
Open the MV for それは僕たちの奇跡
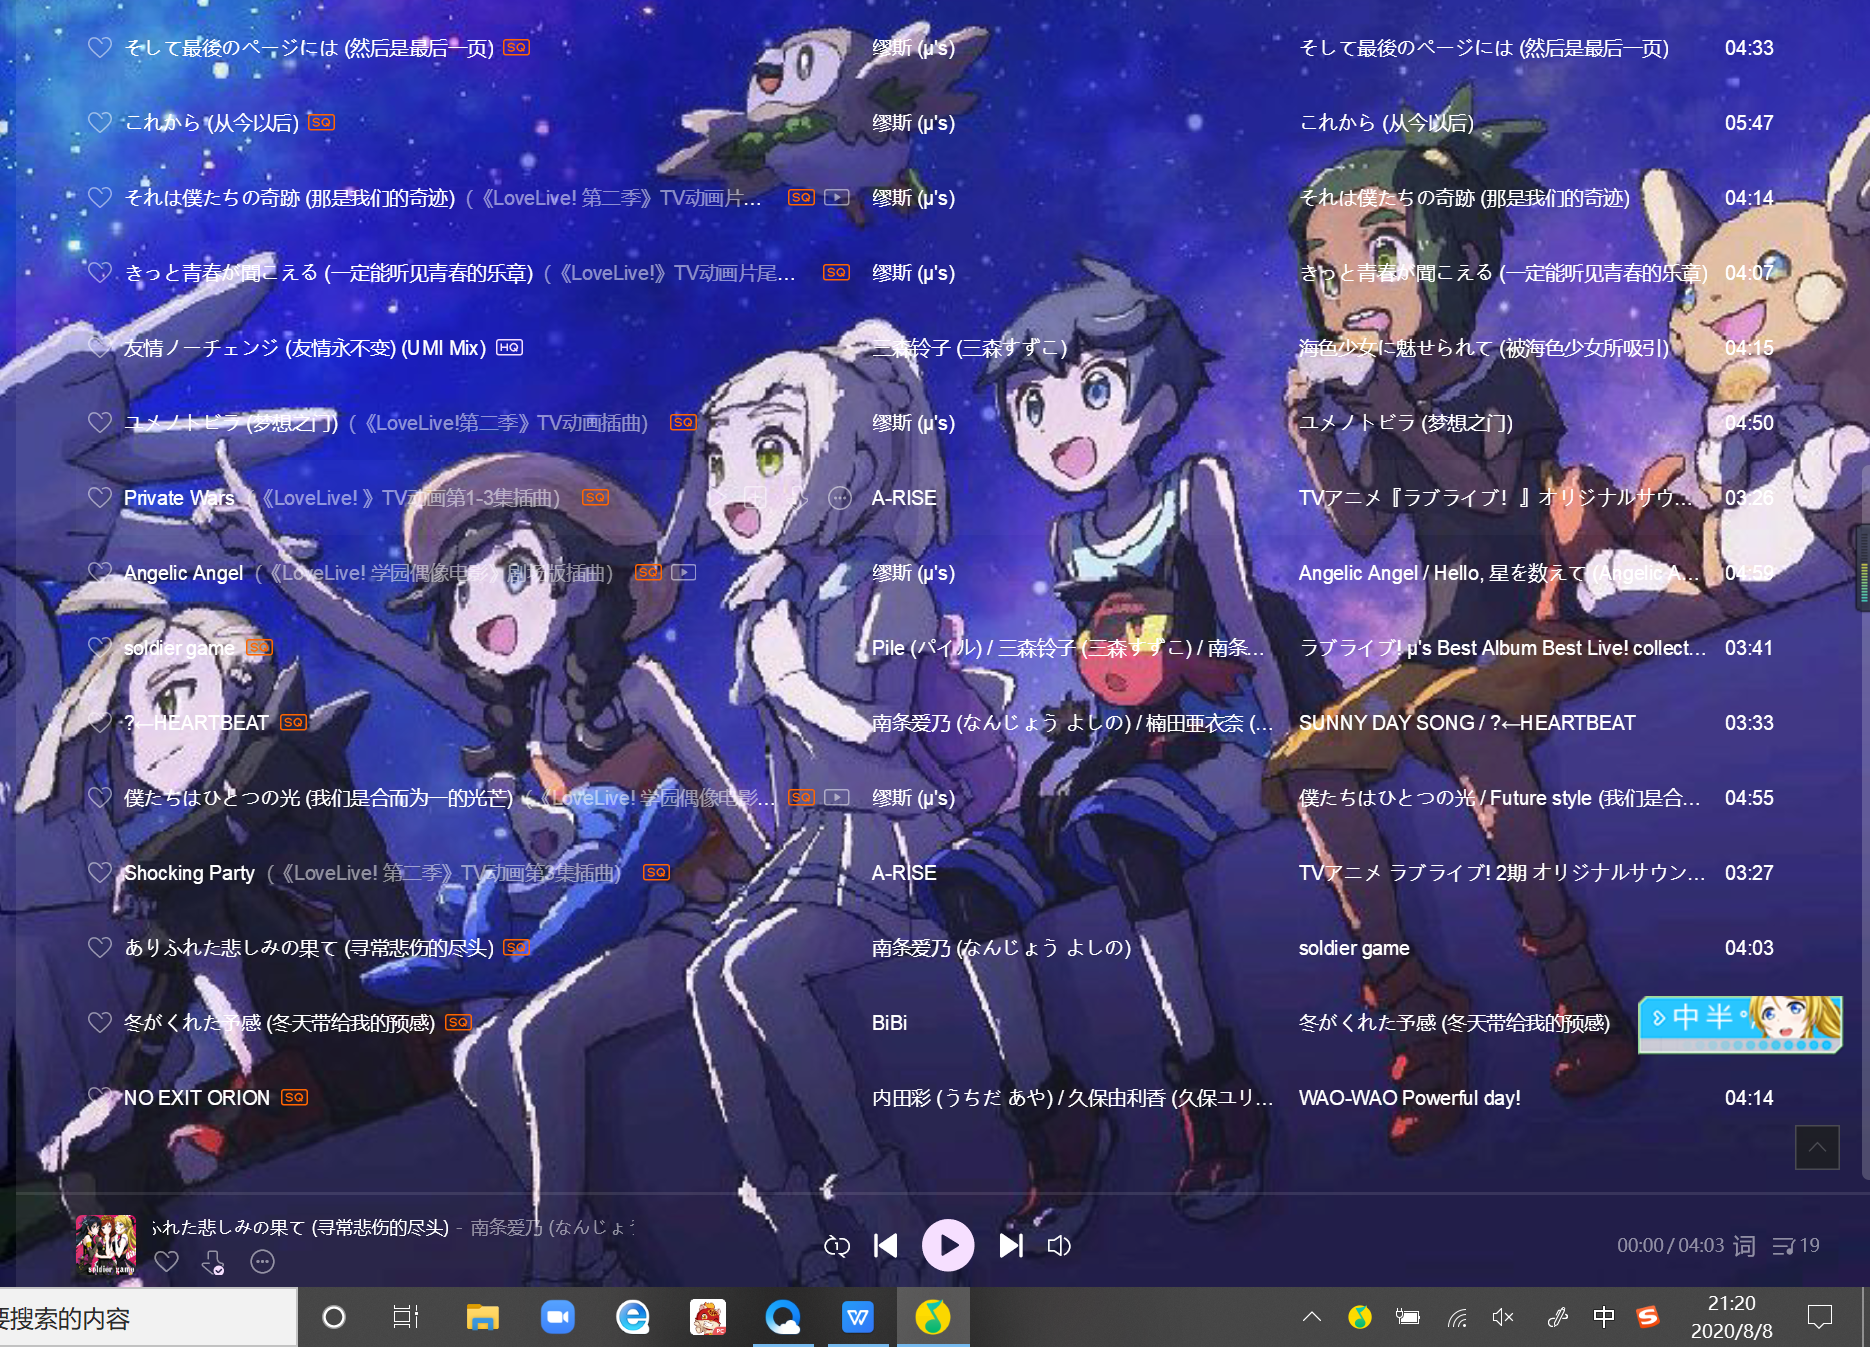[x=837, y=198]
